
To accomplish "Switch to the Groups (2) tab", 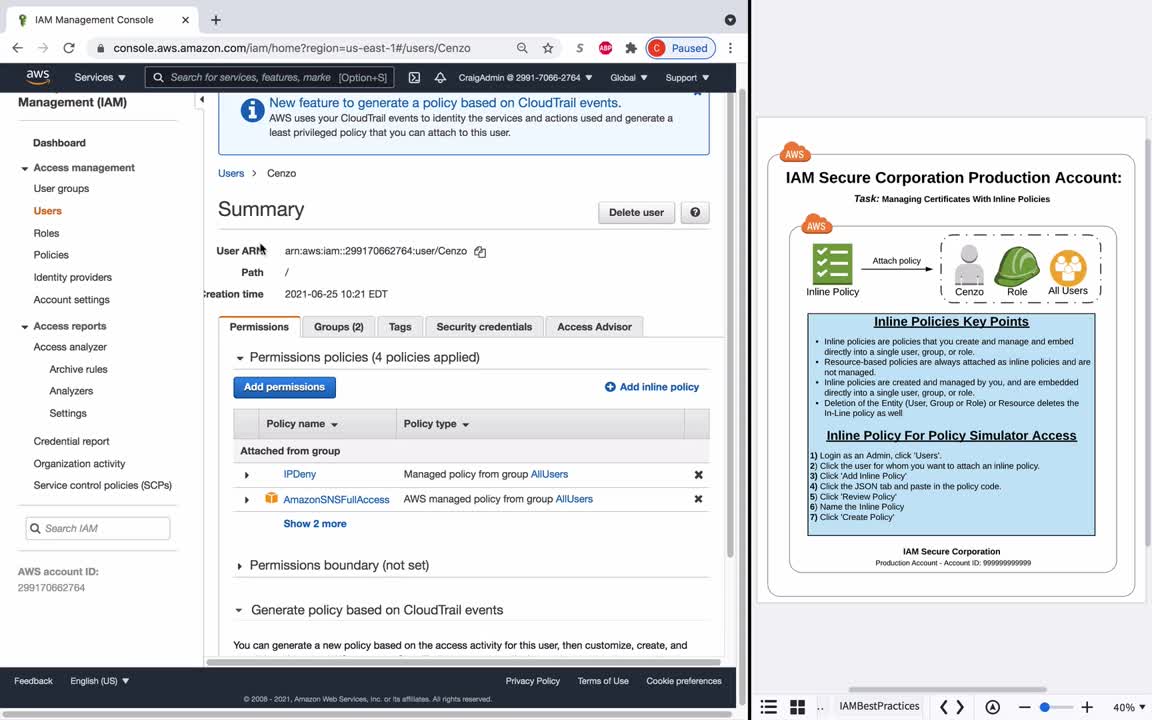I will point(339,326).
